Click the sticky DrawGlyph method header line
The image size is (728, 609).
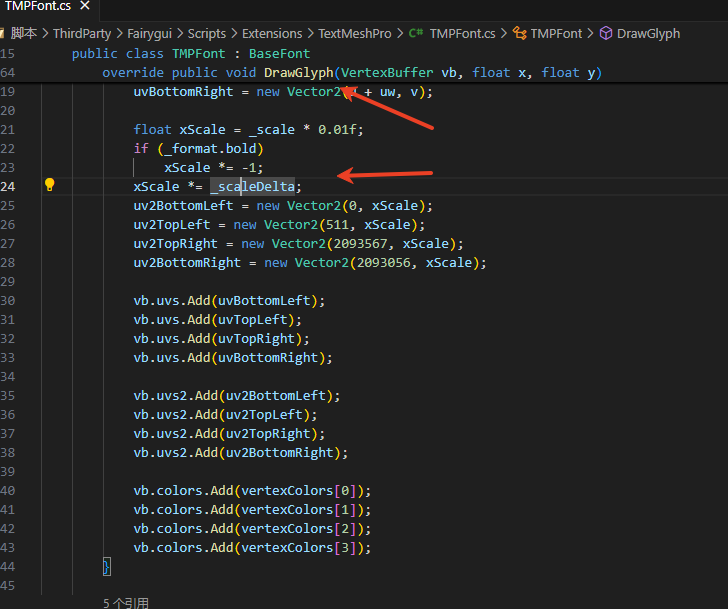click(x=350, y=73)
